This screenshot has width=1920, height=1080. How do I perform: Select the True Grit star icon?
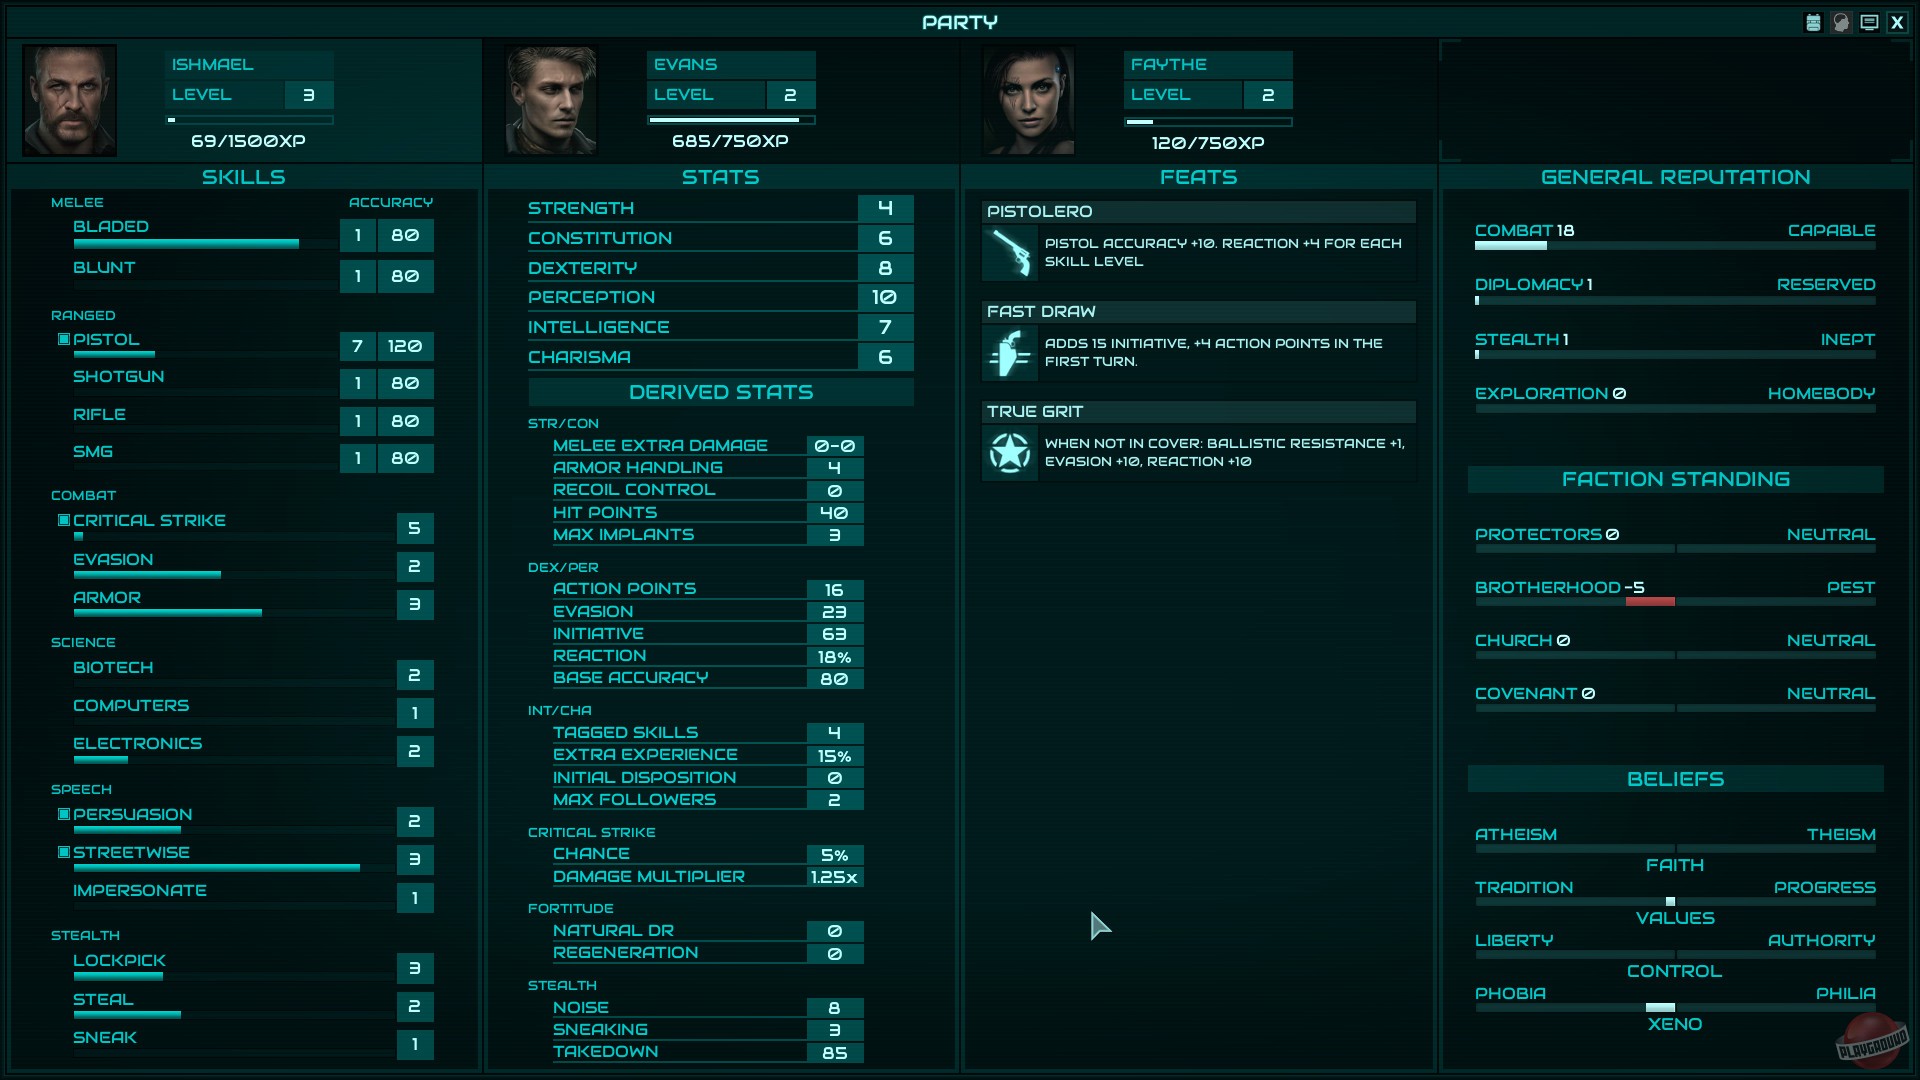click(x=1010, y=452)
